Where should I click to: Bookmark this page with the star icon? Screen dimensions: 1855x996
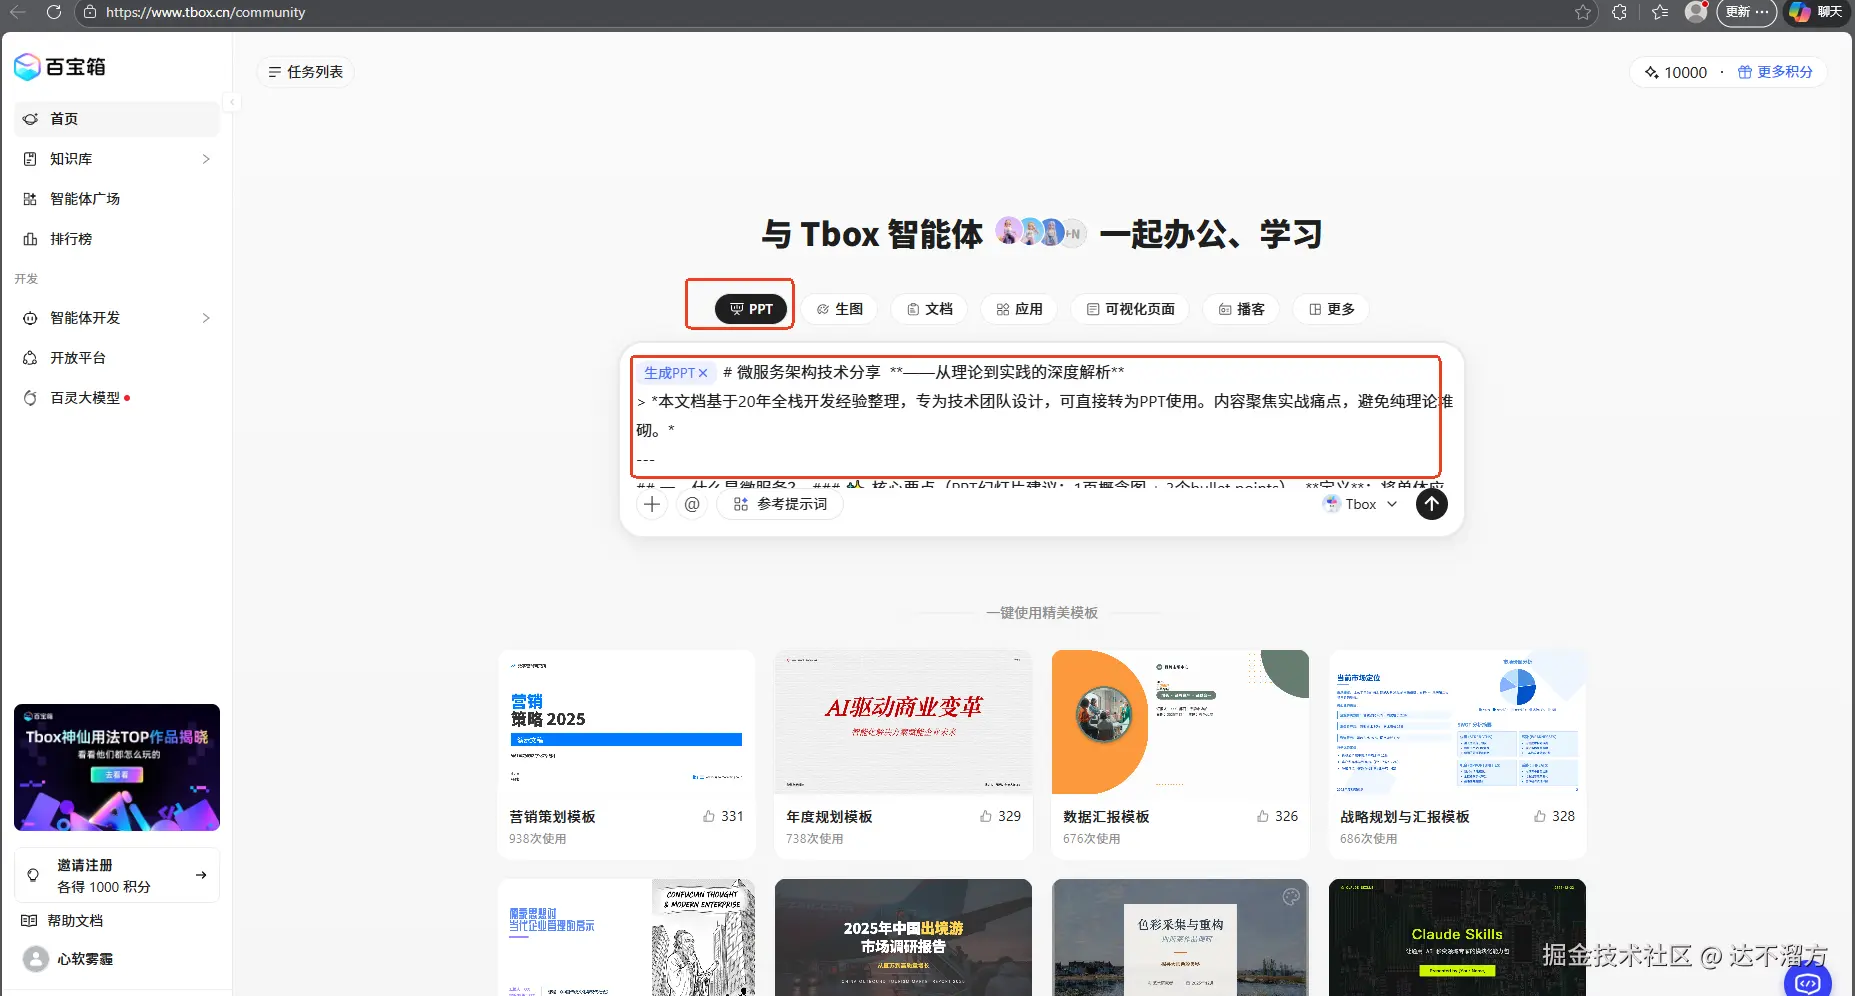pos(1583,12)
